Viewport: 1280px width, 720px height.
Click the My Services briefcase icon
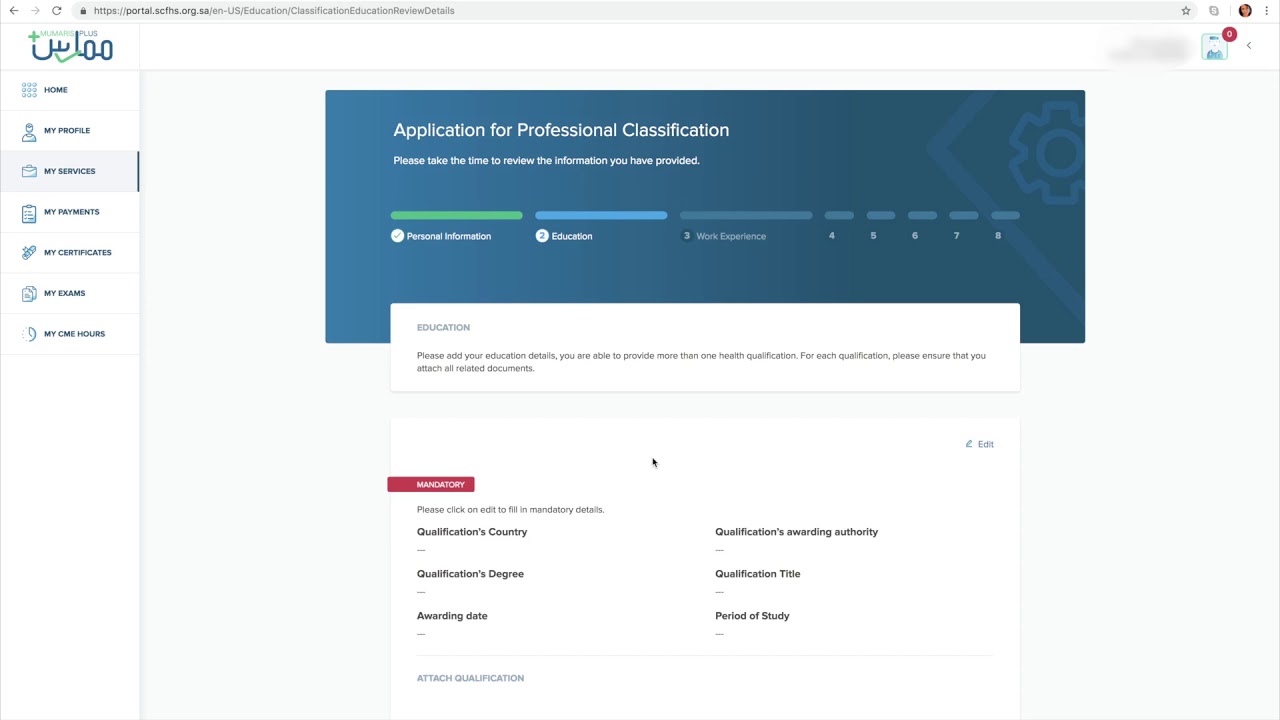point(29,171)
